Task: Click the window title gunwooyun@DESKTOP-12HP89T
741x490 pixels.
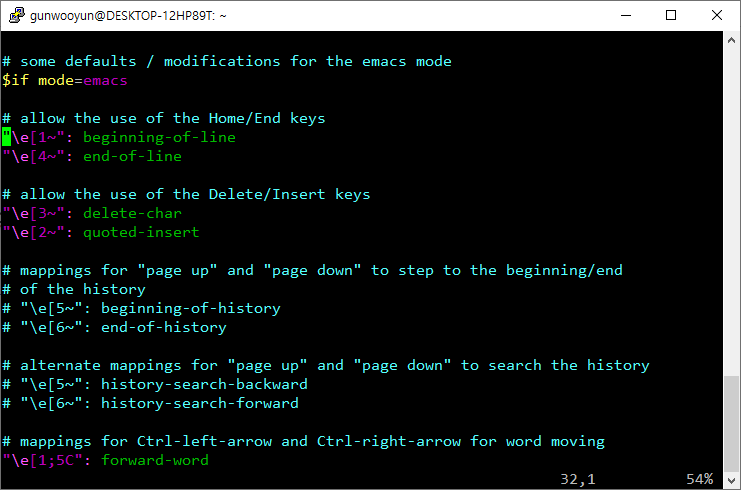Action: point(128,16)
